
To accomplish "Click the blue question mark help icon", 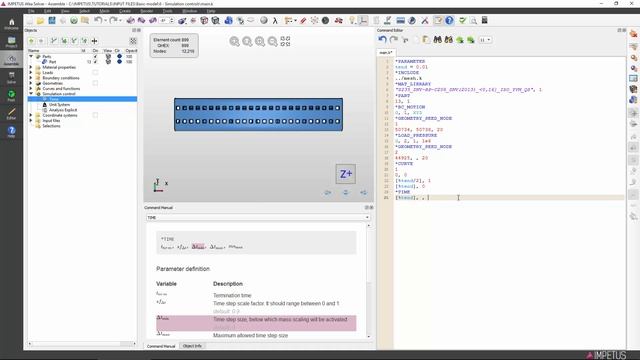I will coord(449,20).
